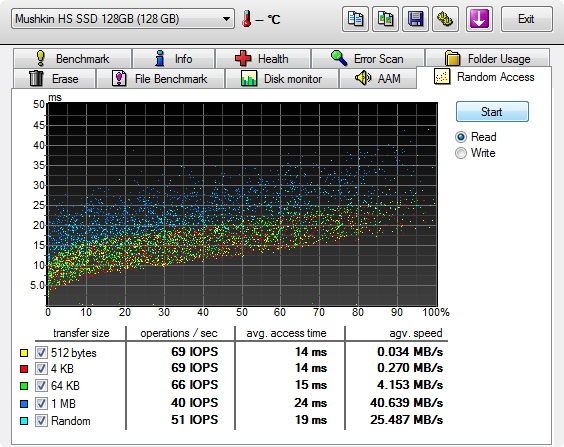
Task: Click the copy text to clipboard icon
Action: click(355, 19)
